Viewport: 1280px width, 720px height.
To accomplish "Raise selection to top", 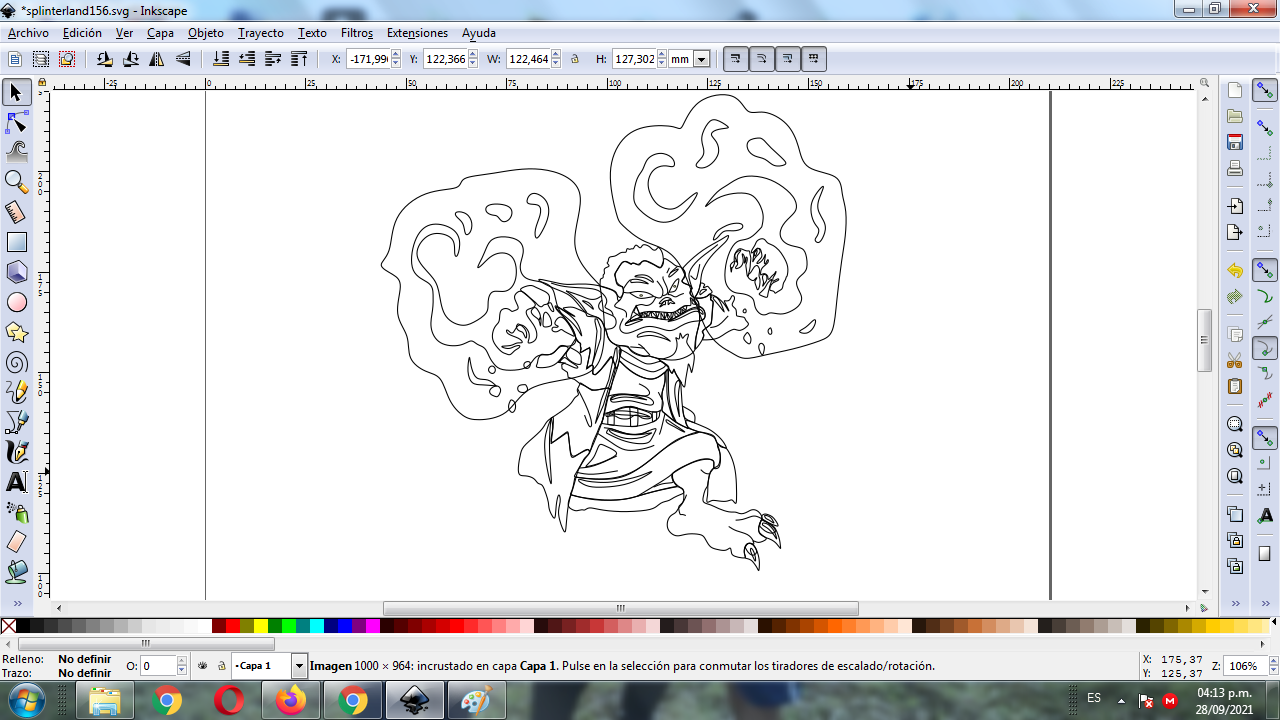I will [x=299, y=59].
